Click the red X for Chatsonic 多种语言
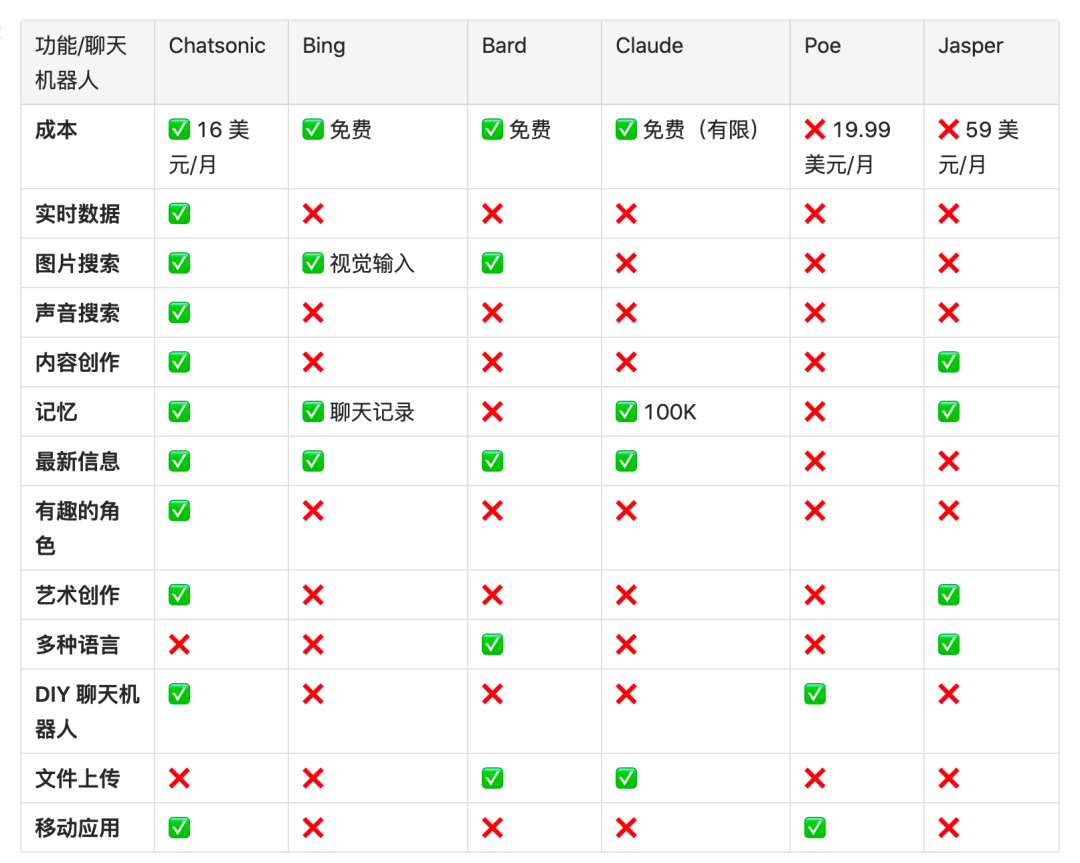Screen dimensions: 1080x863 point(179,645)
